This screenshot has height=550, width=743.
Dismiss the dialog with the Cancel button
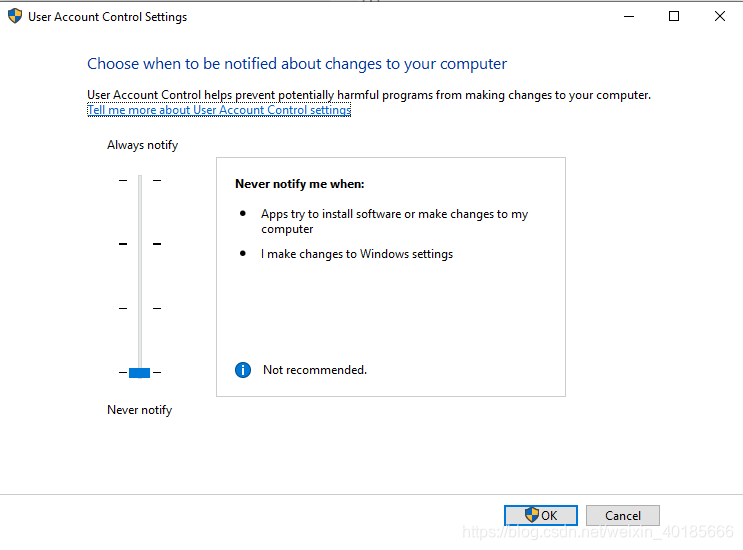coord(623,515)
